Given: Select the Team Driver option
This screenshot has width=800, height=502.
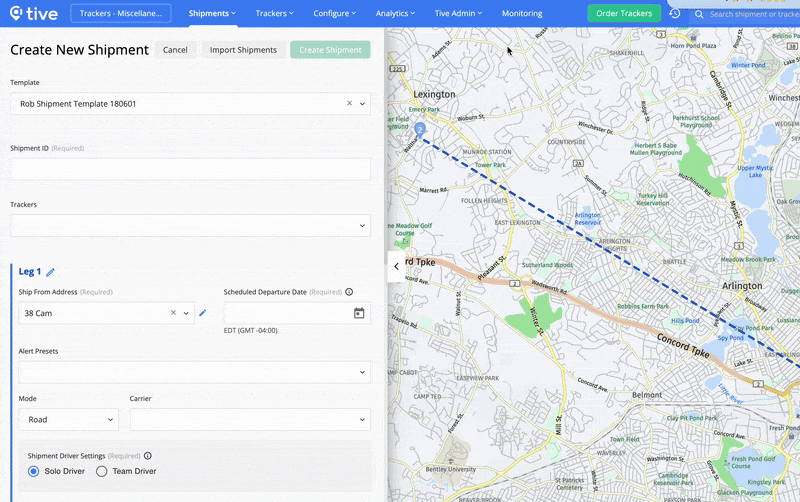Looking at the screenshot, I should 102,471.
